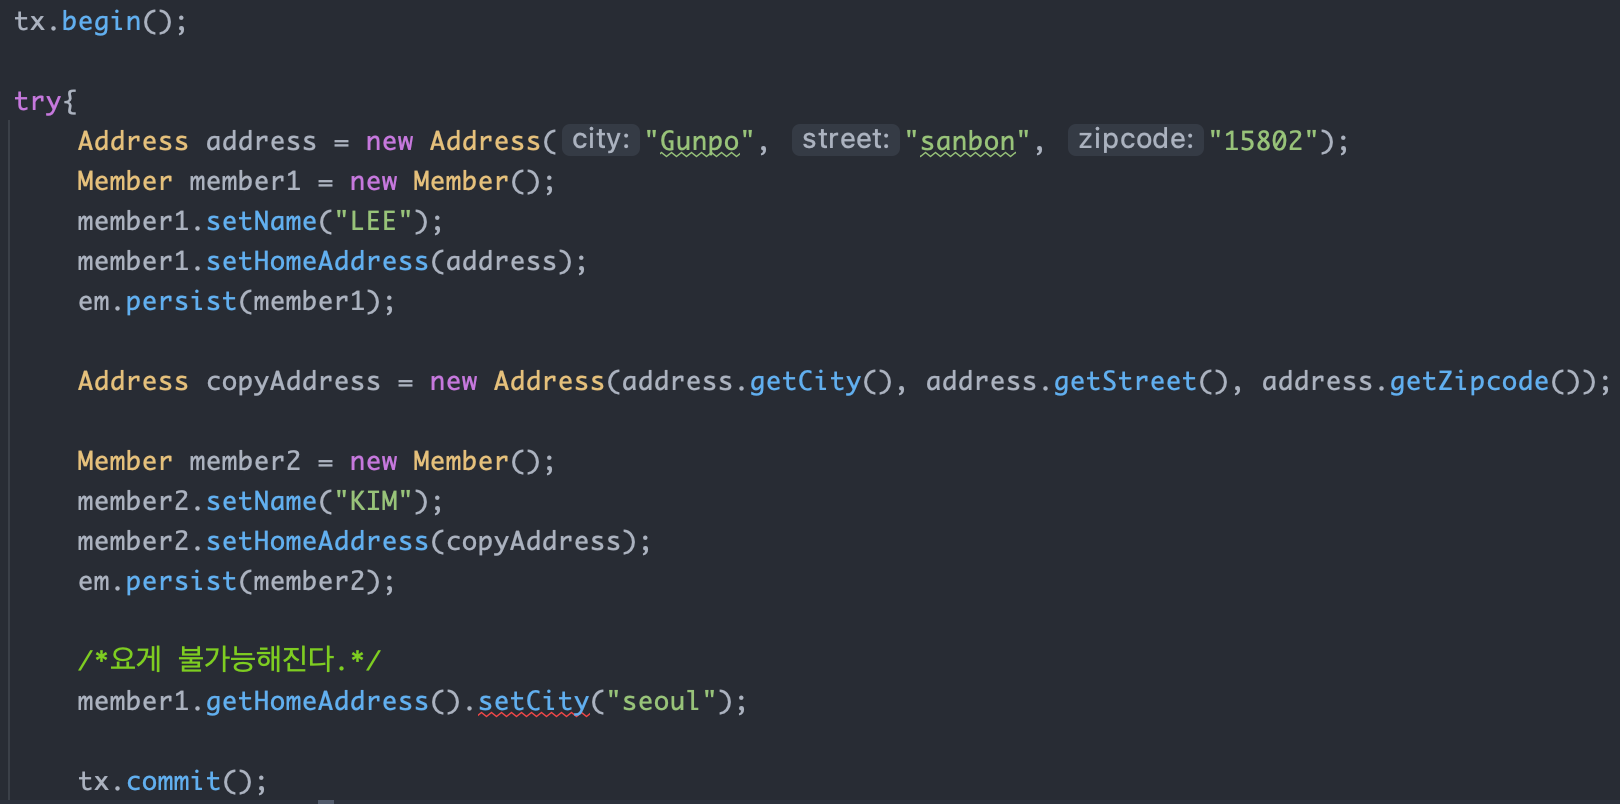Click the getCity() method call
Screen dimensions: 1620x804
(821, 381)
